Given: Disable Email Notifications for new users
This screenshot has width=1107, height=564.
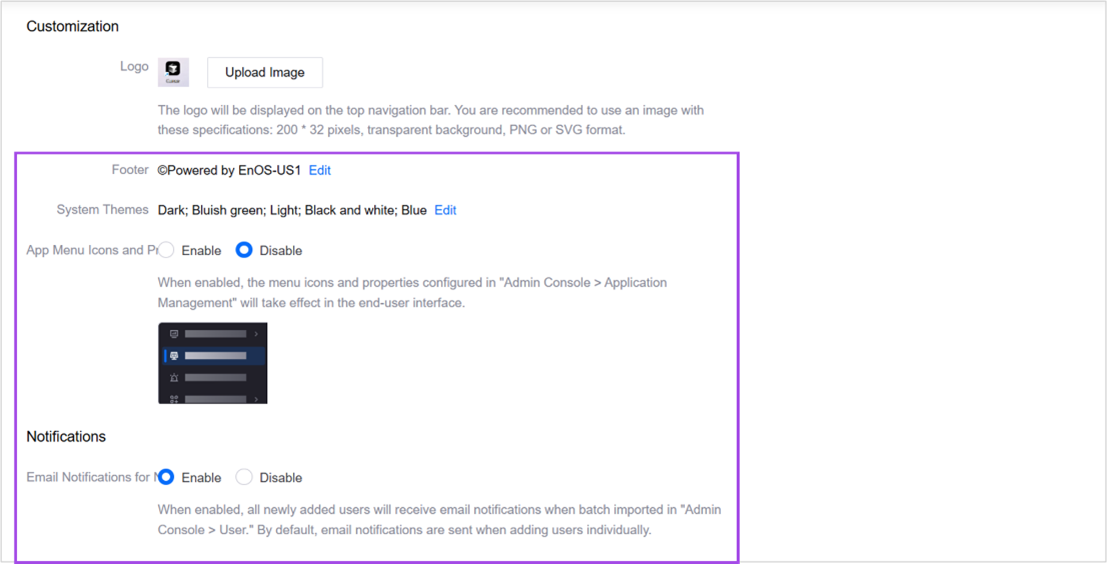Looking at the screenshot, I should tap(244, 477).
